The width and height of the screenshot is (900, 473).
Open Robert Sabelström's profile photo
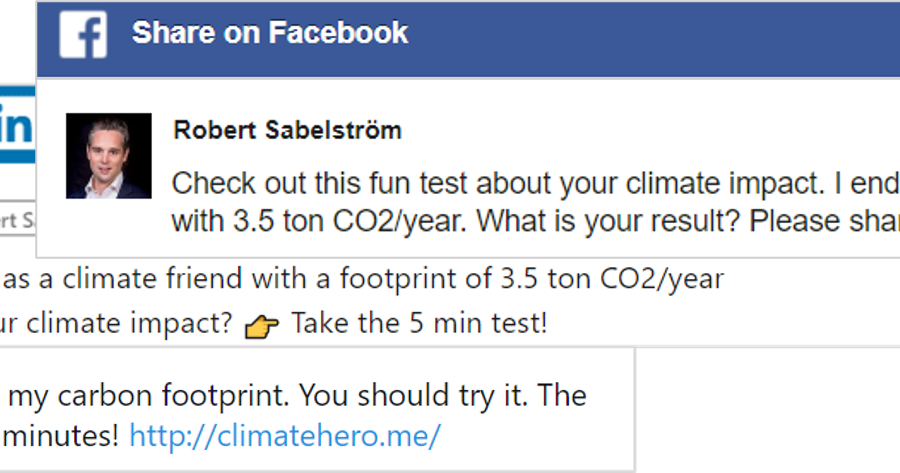(109, 156)
